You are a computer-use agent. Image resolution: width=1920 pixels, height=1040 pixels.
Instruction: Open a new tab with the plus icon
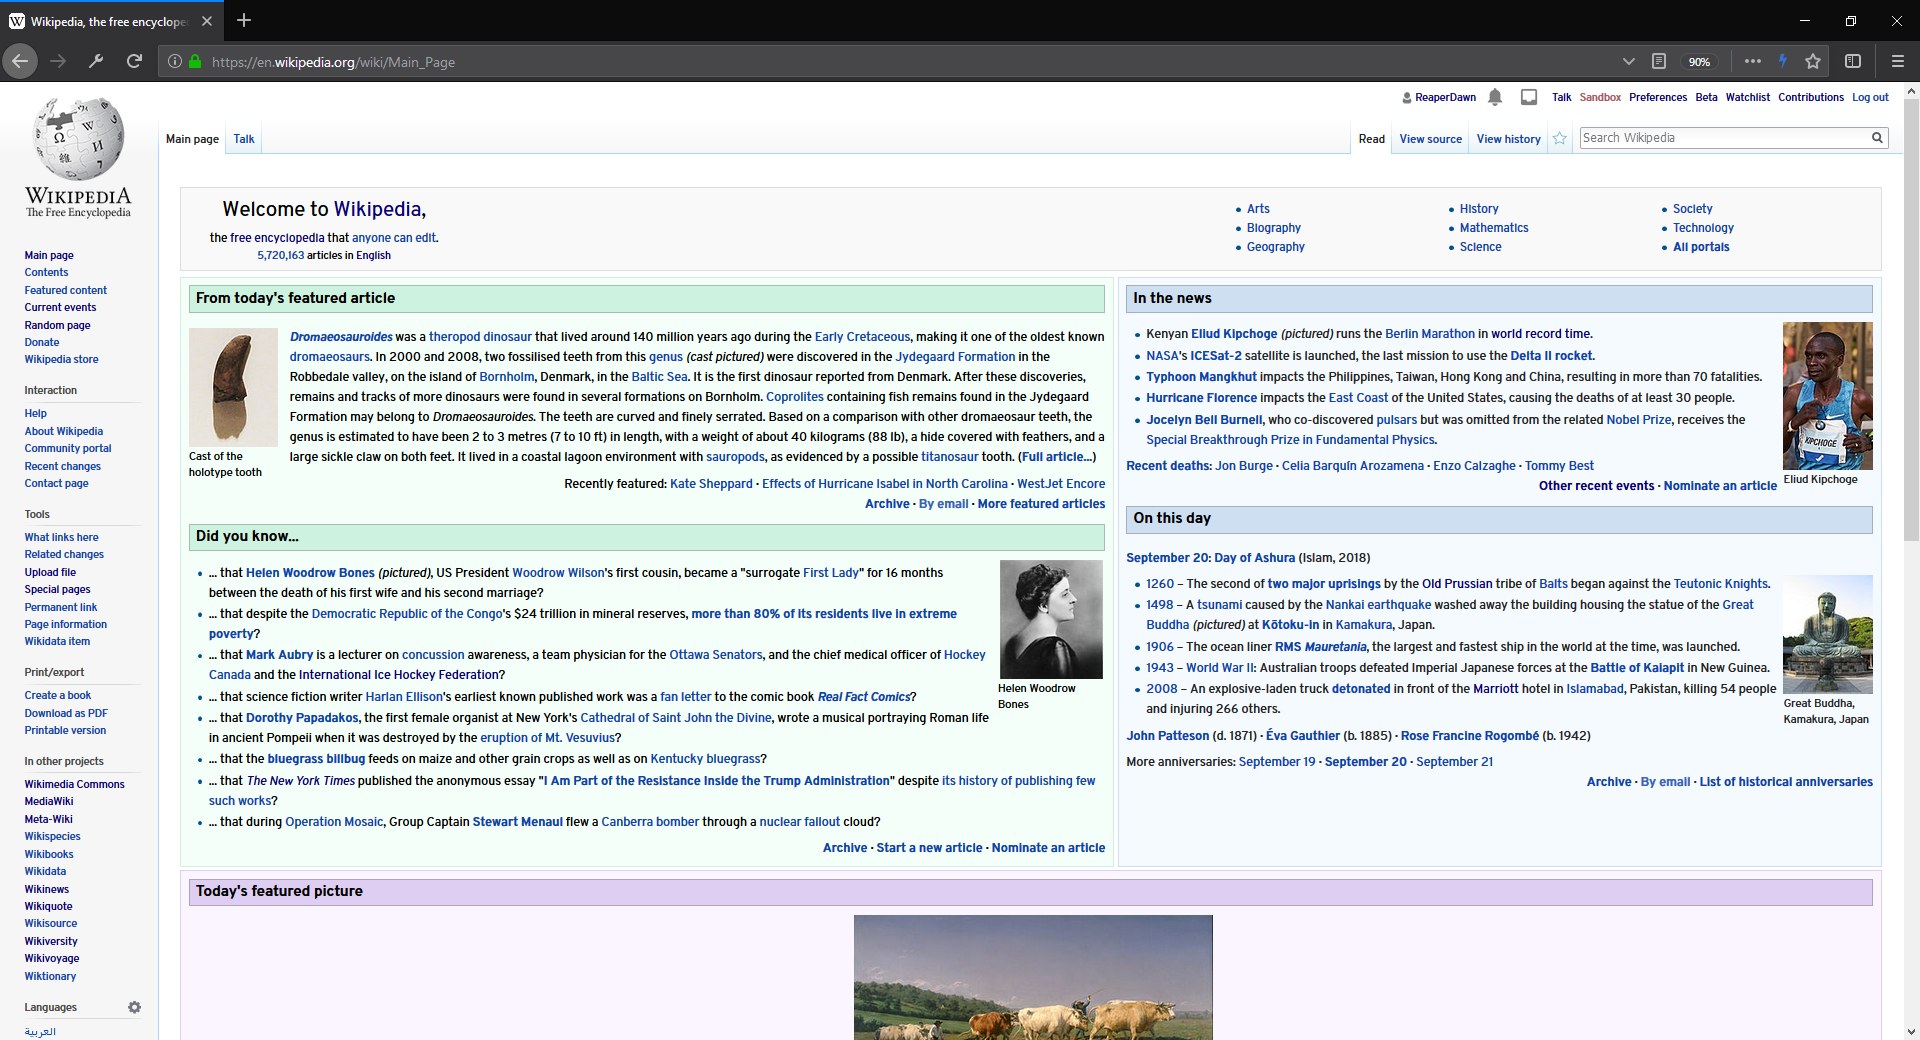coord(244,20)
